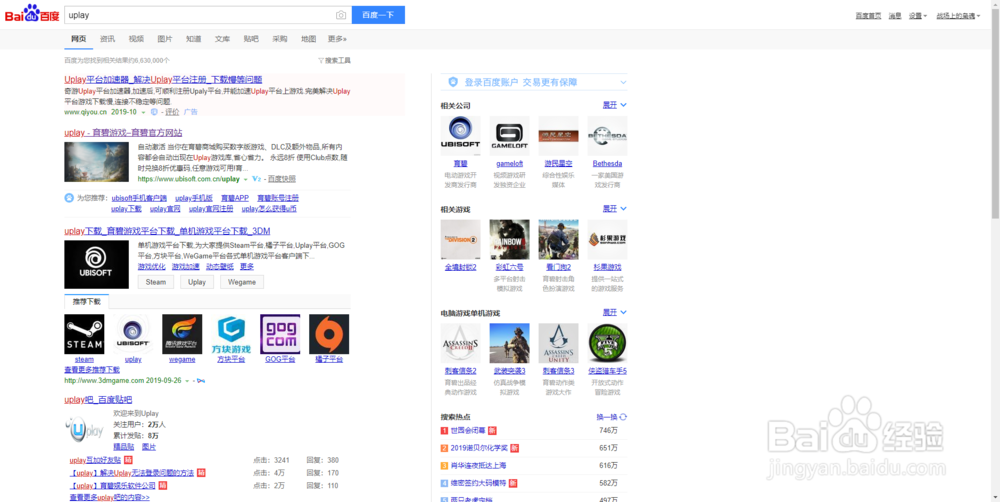1000x502 pixels.
Task: Click the 为您推荐 circle icon
Action: pyautogui.click(x=69, y=198)
